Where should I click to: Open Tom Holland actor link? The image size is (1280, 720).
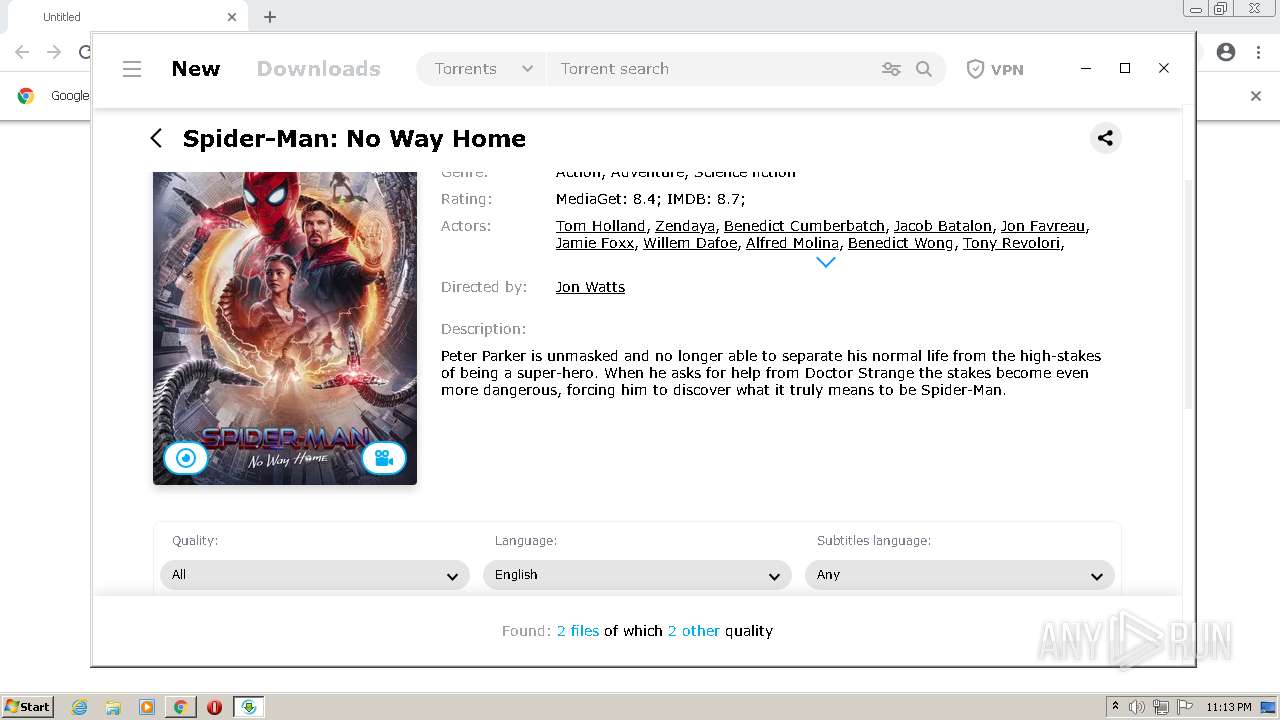pyautogui.click(x=600, y=226)
